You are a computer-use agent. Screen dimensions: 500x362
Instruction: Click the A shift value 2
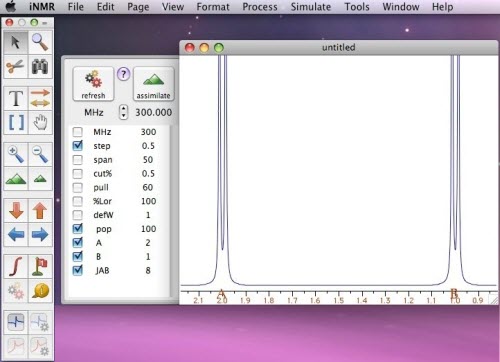coord(148,243)
